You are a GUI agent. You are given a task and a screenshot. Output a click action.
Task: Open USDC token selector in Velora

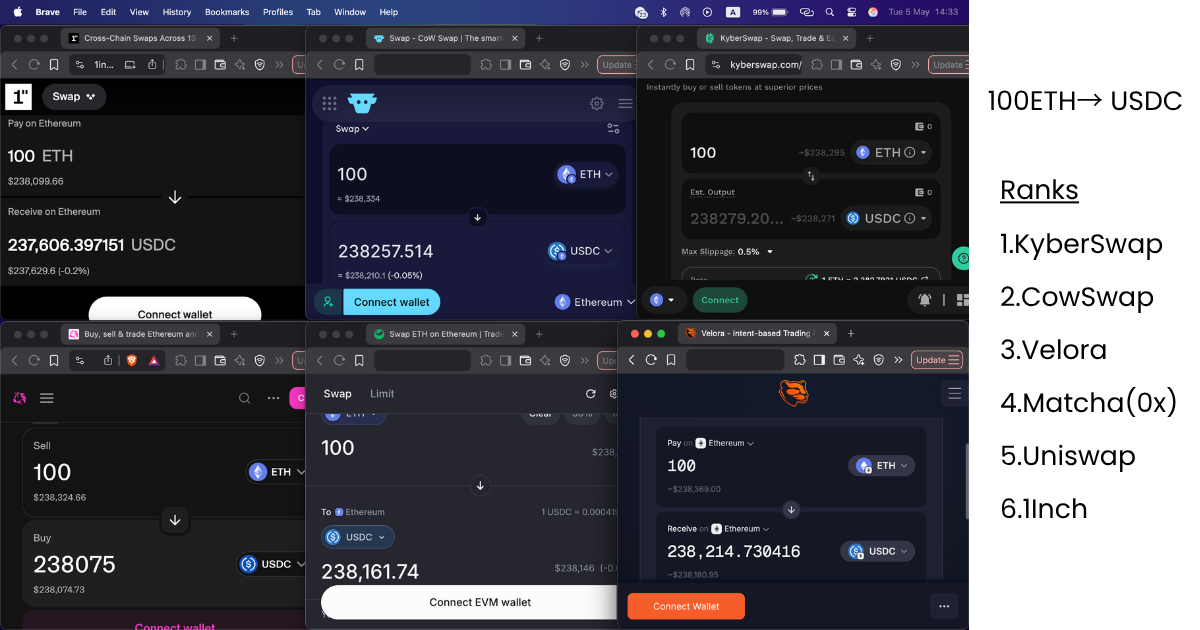click(x=878, y=551)
